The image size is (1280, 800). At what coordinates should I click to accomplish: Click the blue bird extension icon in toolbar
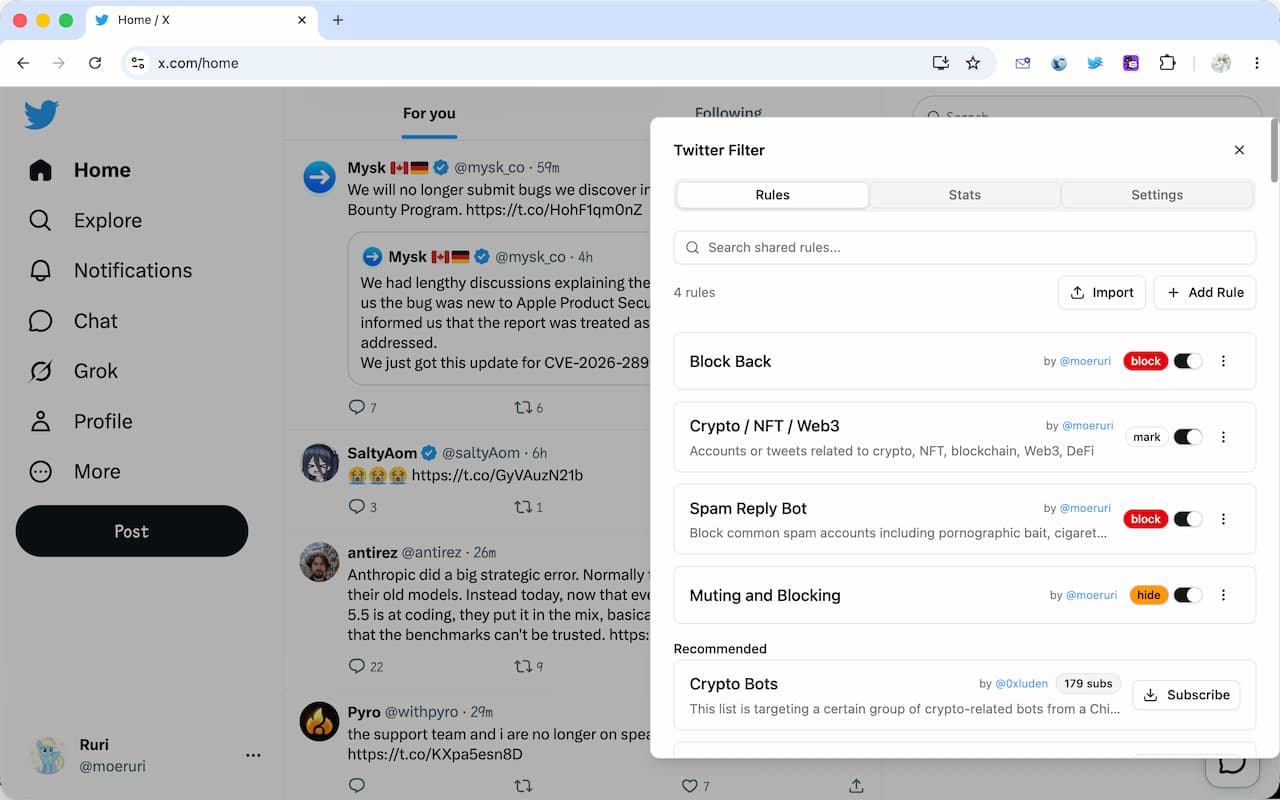1095,63
